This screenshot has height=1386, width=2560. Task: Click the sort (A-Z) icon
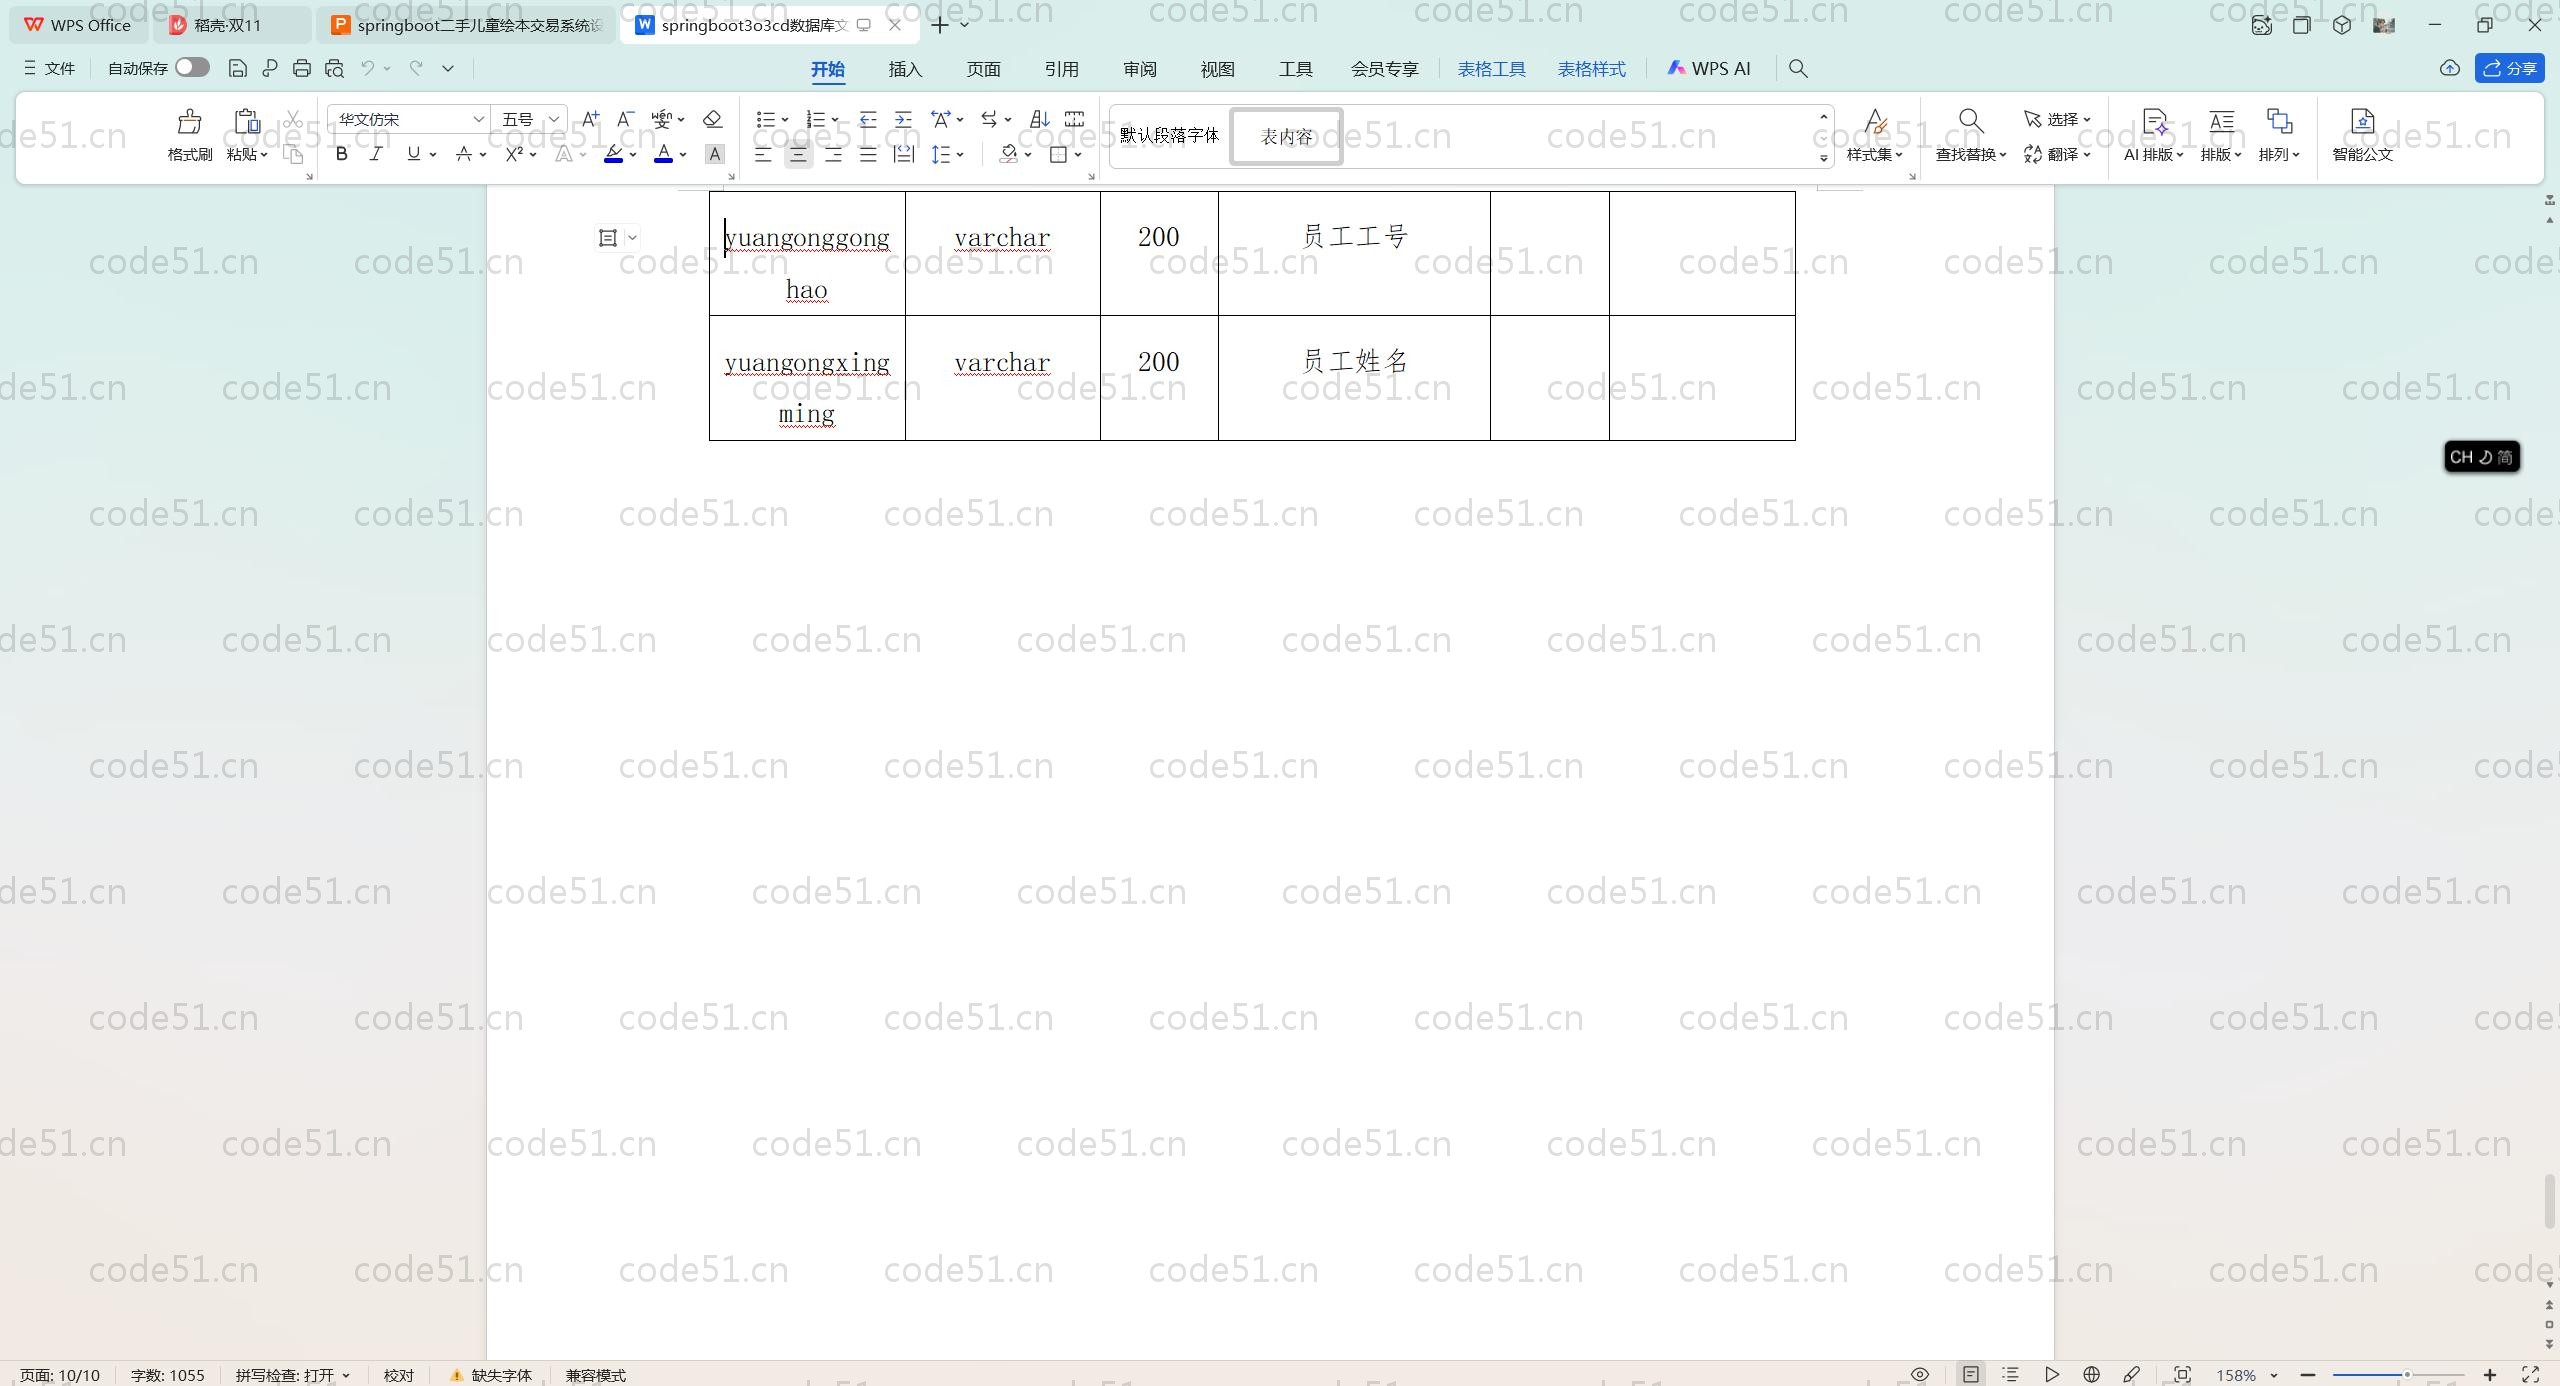[1039, 119]
